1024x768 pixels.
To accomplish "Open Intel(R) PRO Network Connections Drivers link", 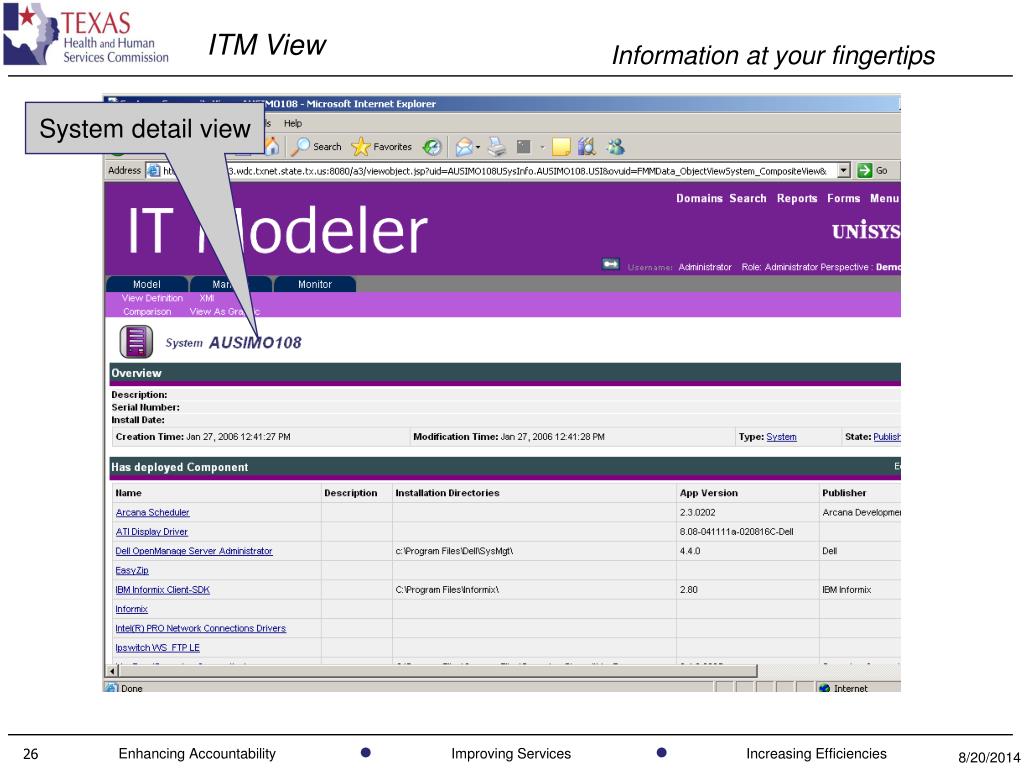I will click(x=200, y=628).
